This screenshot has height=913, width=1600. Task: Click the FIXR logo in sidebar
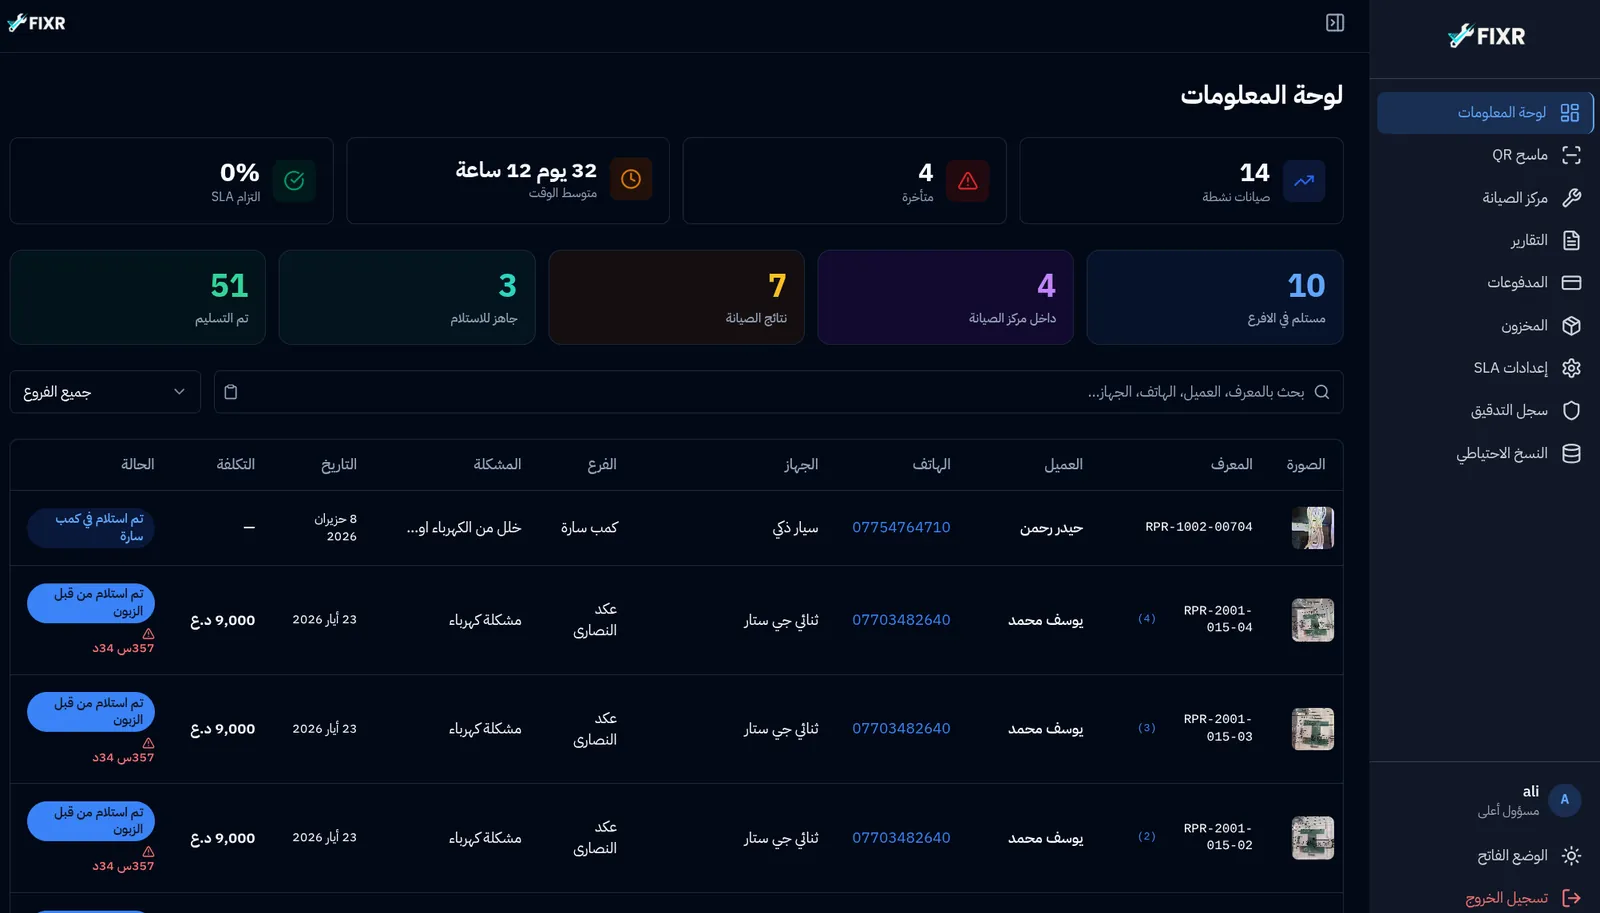(x=1486, y=36)
